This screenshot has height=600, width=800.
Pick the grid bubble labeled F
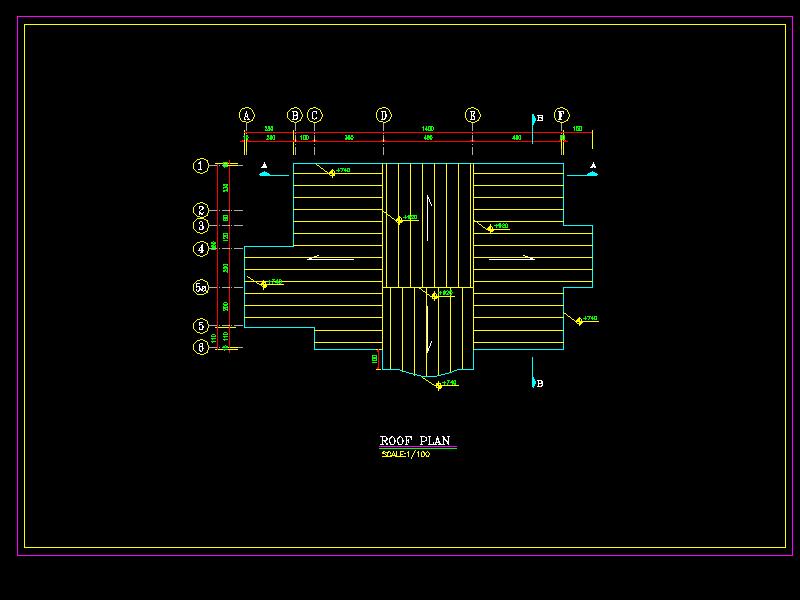click(x=562, y=116)
